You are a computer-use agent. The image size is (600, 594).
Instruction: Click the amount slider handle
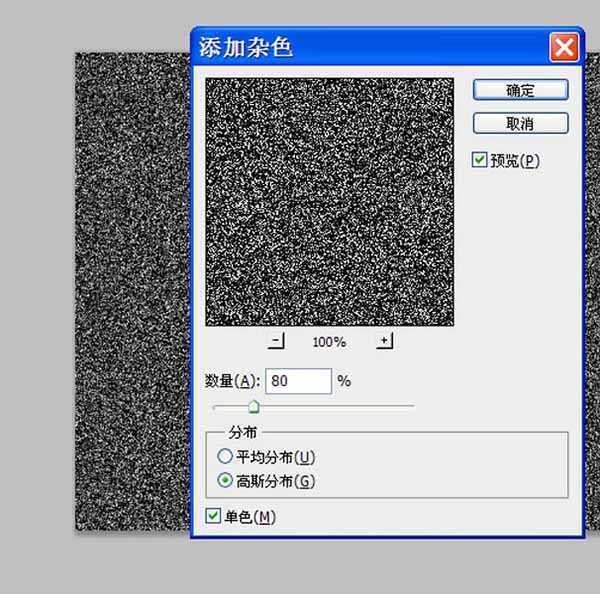pos(254,405)
